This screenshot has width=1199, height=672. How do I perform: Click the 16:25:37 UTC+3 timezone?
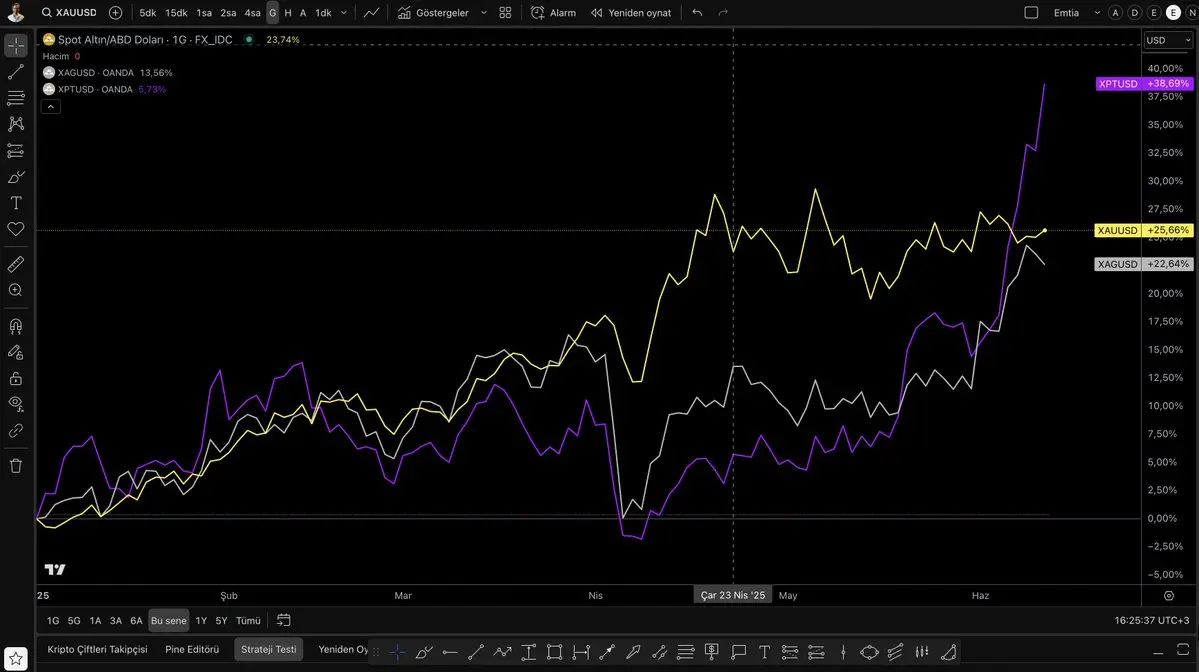(1152, 621)
